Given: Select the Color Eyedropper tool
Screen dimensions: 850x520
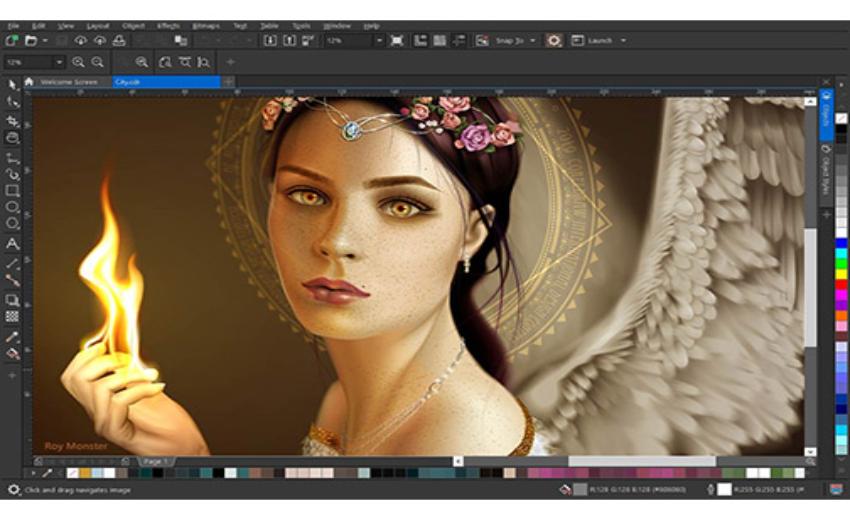Looking at the screenshot, I should coord(12,337).
